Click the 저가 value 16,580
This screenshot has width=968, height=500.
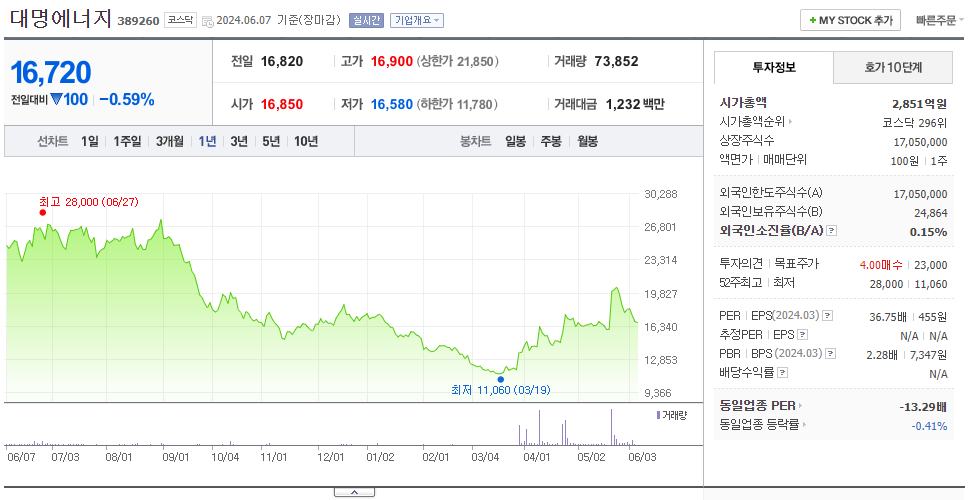[x=392, y=104]
